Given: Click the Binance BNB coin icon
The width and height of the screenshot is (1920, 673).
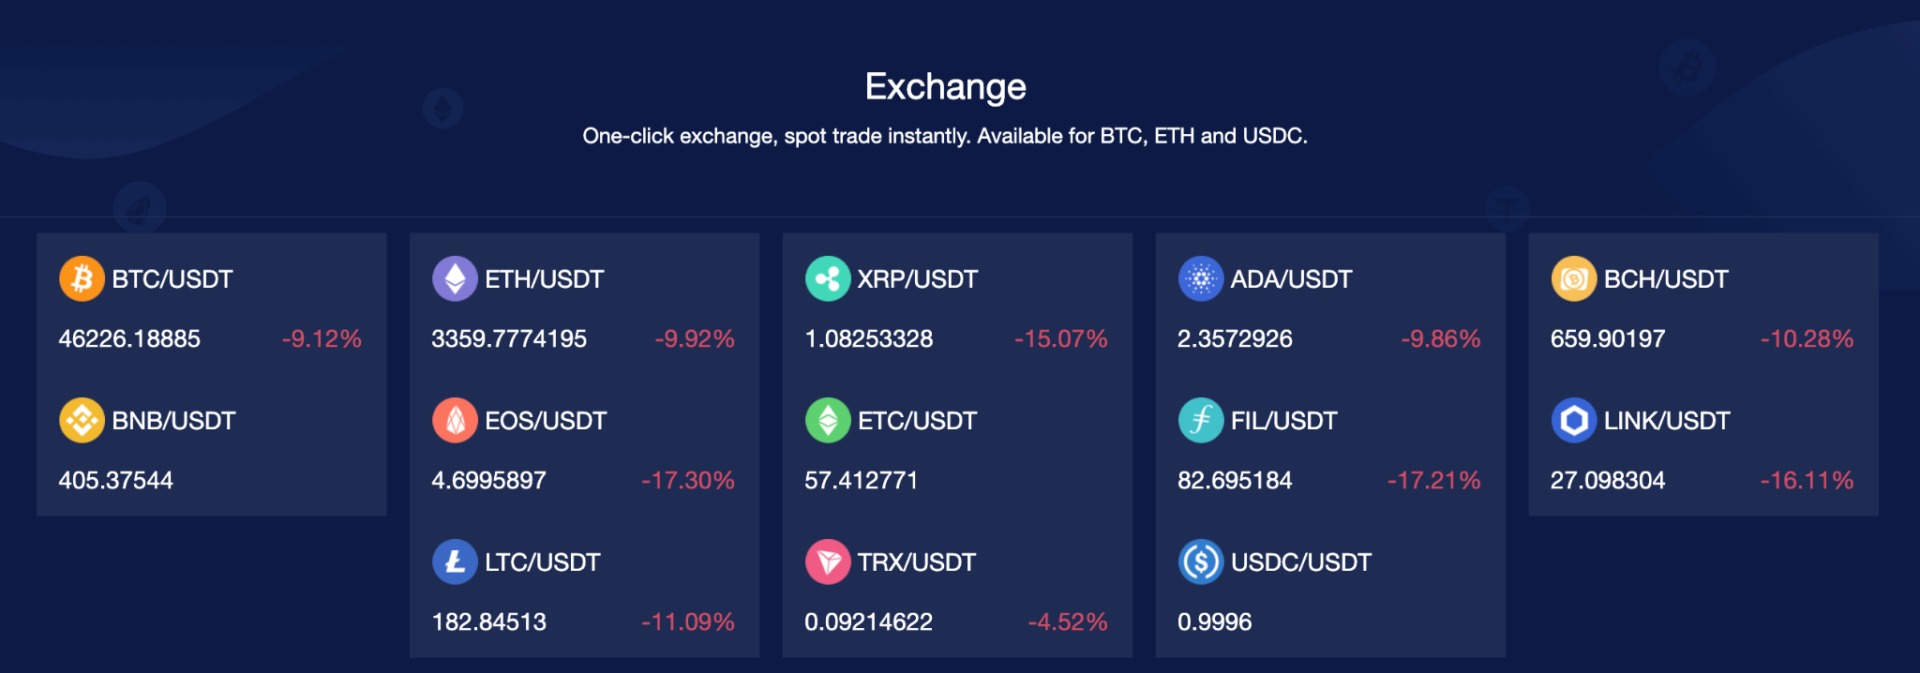Looking at the screenshot, I should (x=82, y=421).
